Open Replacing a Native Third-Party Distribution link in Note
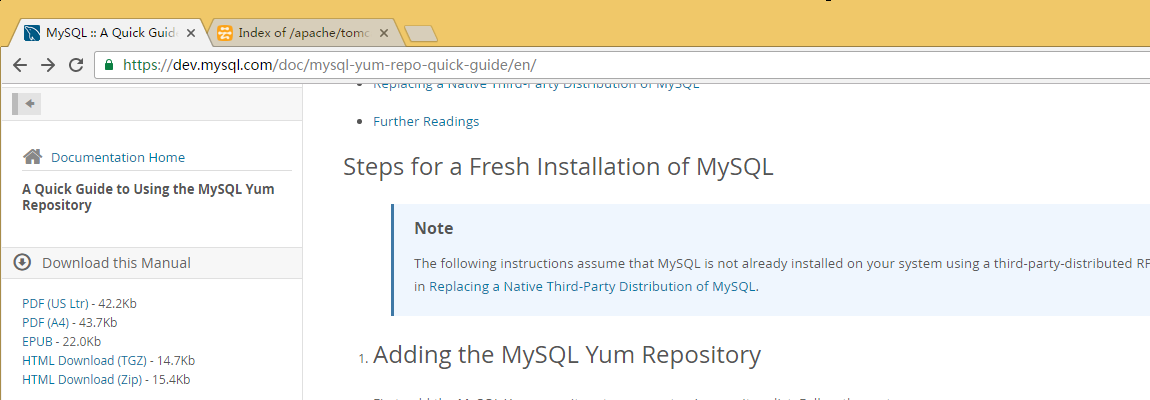 coord(592,286)
